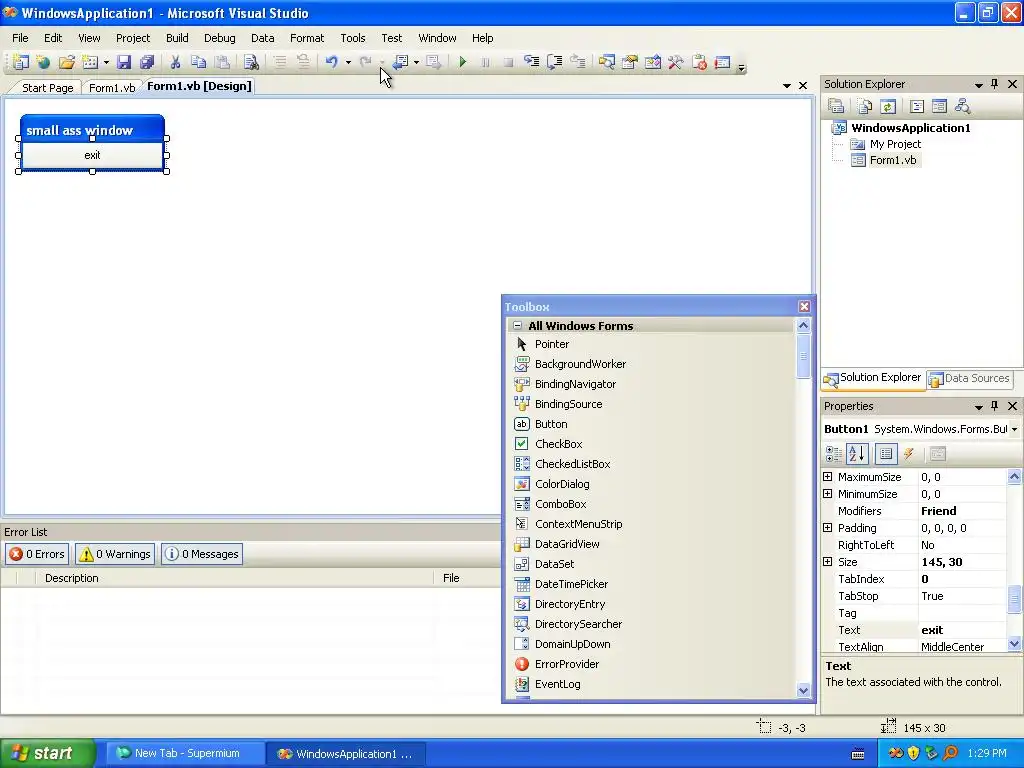Expand the MinimumSize property

pyautogui.click(x=827, y=494)
